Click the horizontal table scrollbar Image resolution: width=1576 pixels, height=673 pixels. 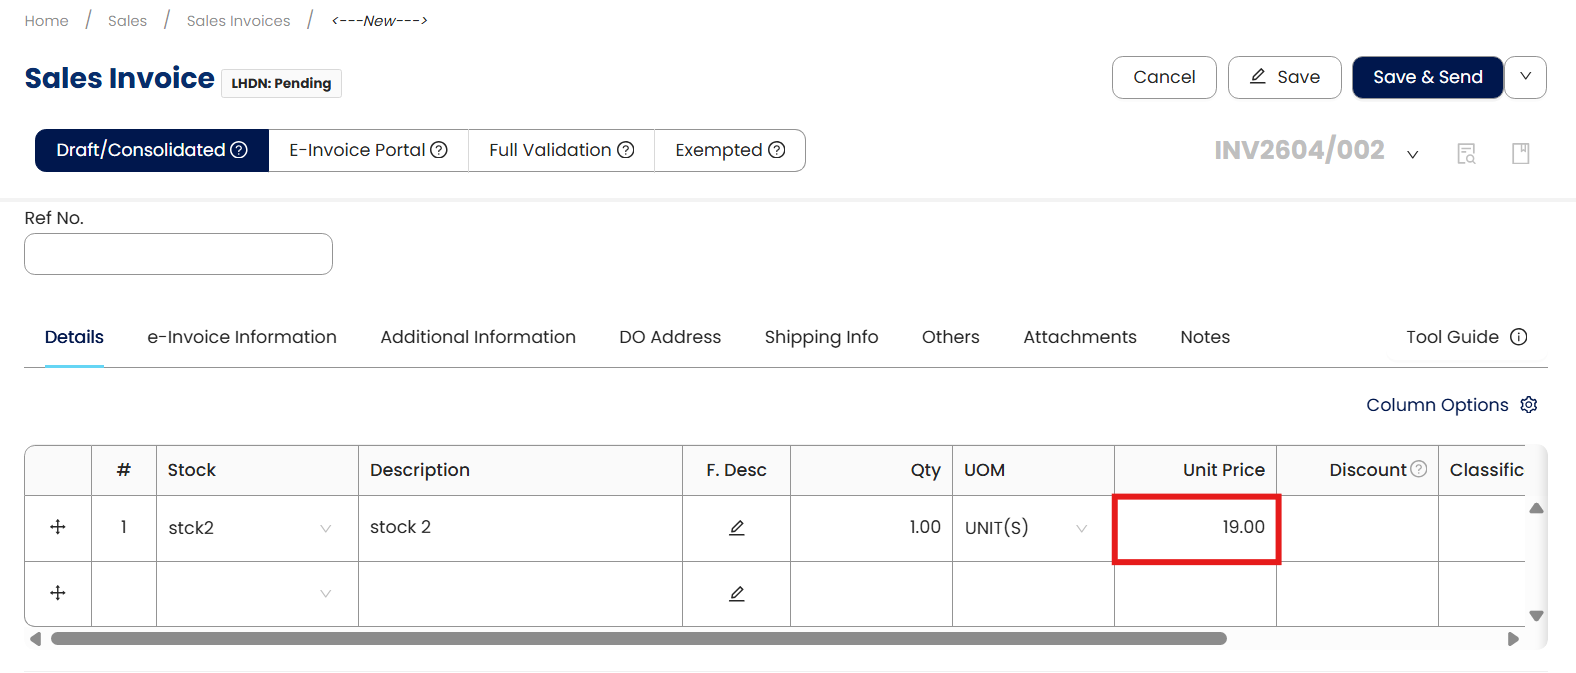coord(638,639)
